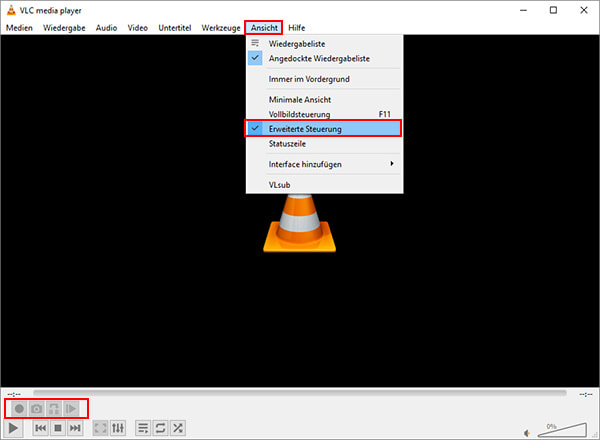This screenshot has height=440, width=600.
Task: Click the elapsed time label
Action: [14, 394]
